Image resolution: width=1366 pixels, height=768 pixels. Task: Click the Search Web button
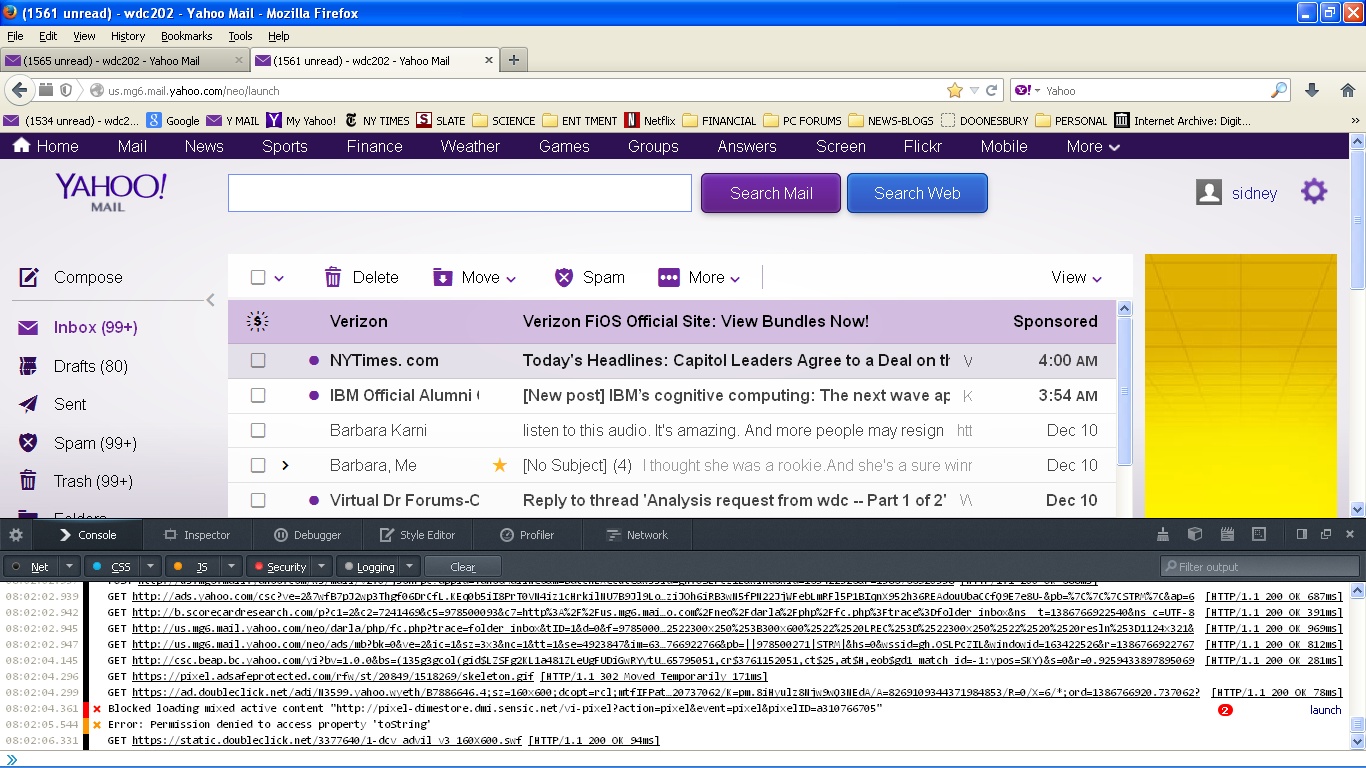click(917, 193)
